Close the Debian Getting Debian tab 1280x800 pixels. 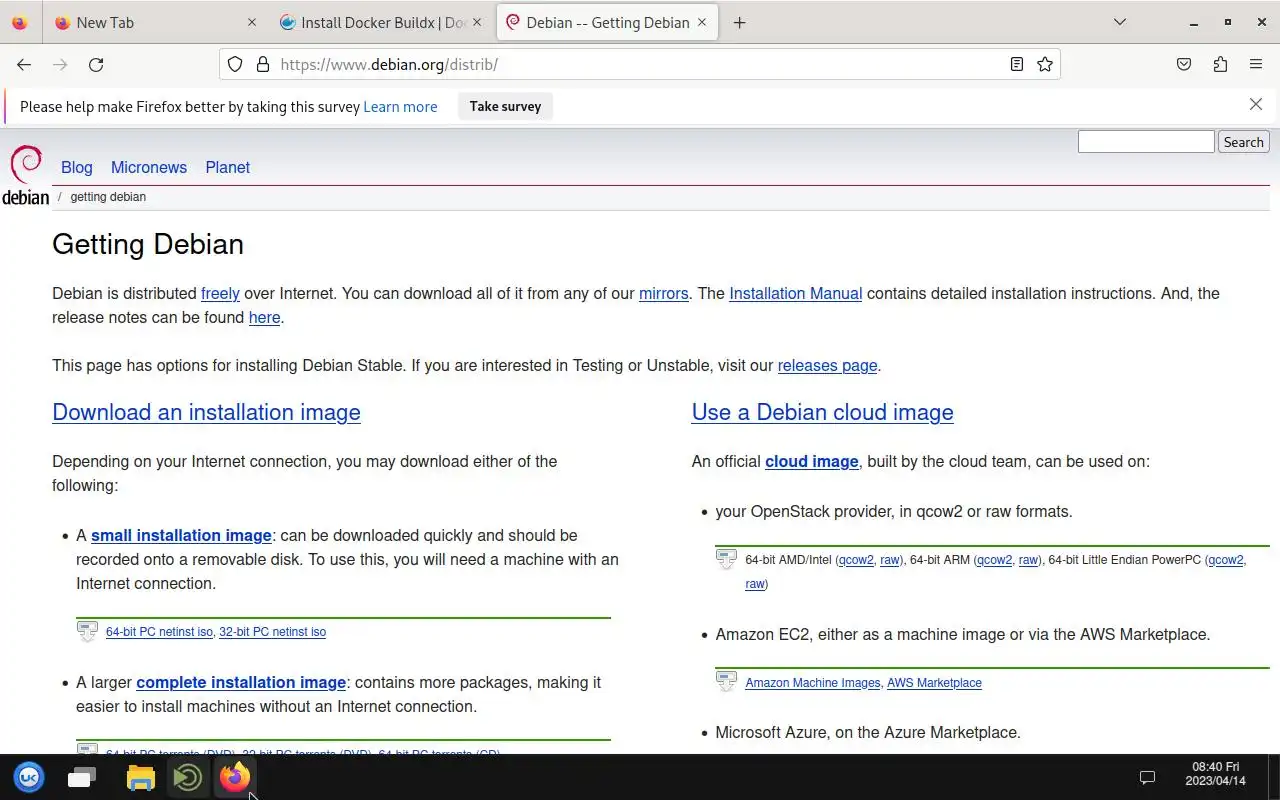(x=702, y=22)
